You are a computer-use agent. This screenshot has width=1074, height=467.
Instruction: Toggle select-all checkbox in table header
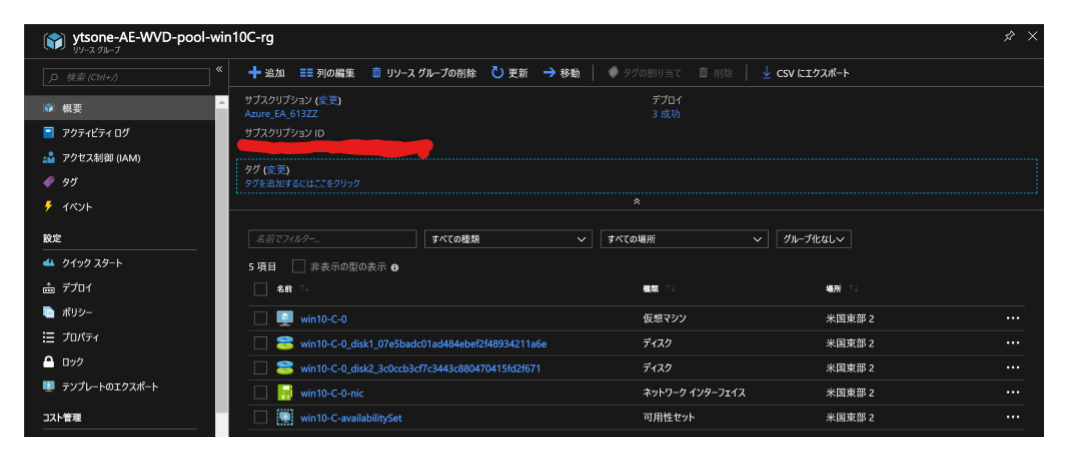[x=260, y=290]
